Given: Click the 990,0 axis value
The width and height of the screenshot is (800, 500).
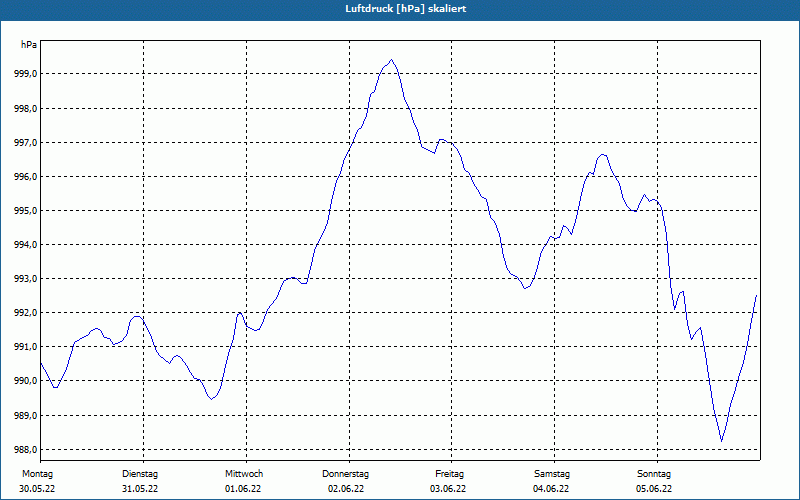Looking at the screenshot, I should [x=26, y=381].
